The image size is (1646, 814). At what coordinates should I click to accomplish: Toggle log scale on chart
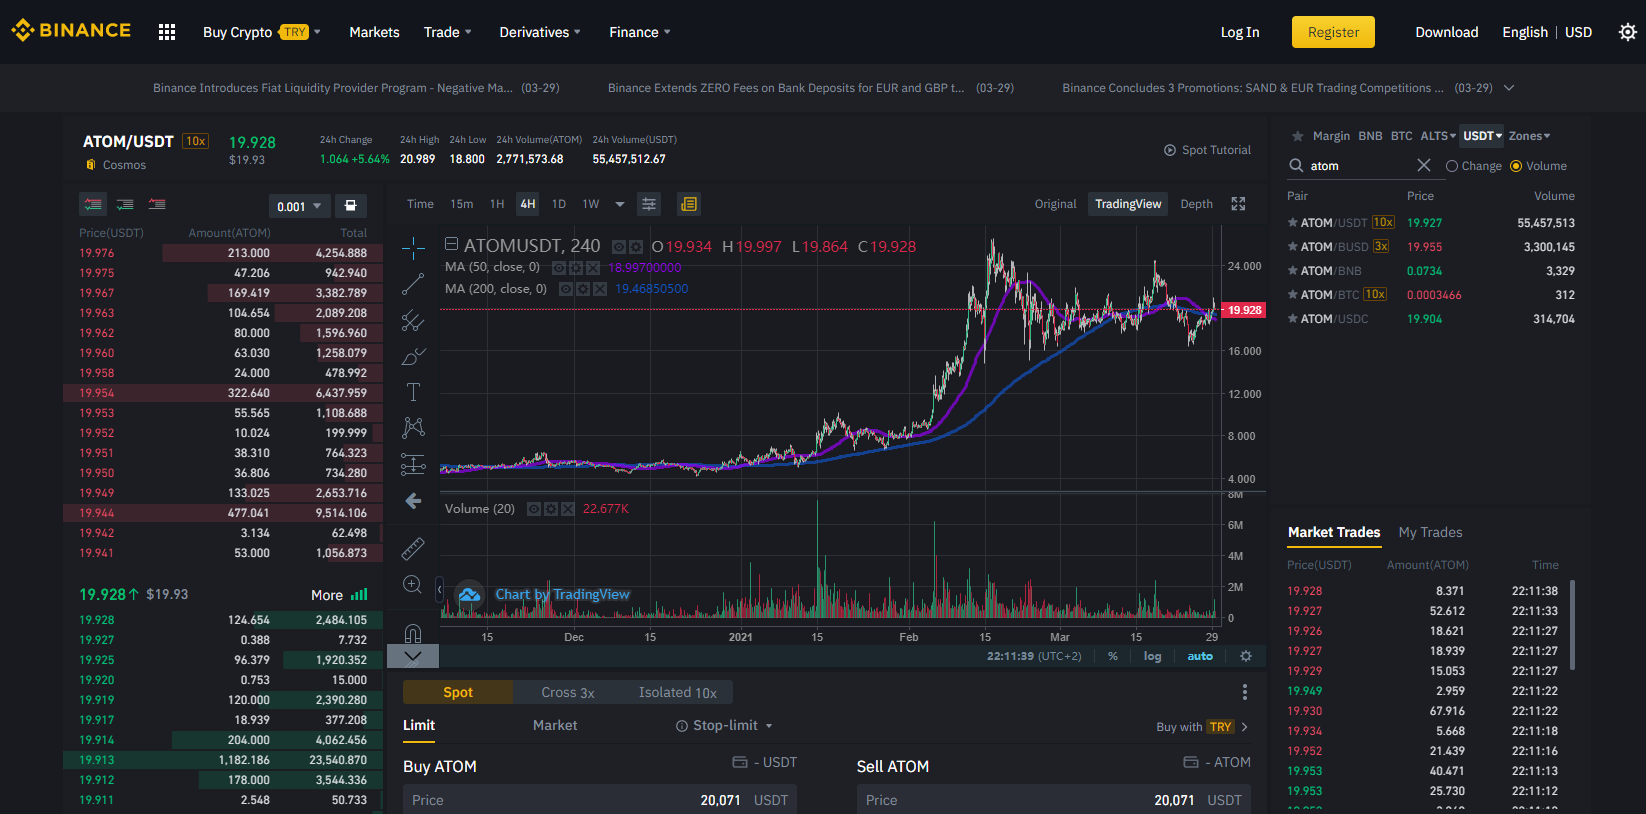1153,656
